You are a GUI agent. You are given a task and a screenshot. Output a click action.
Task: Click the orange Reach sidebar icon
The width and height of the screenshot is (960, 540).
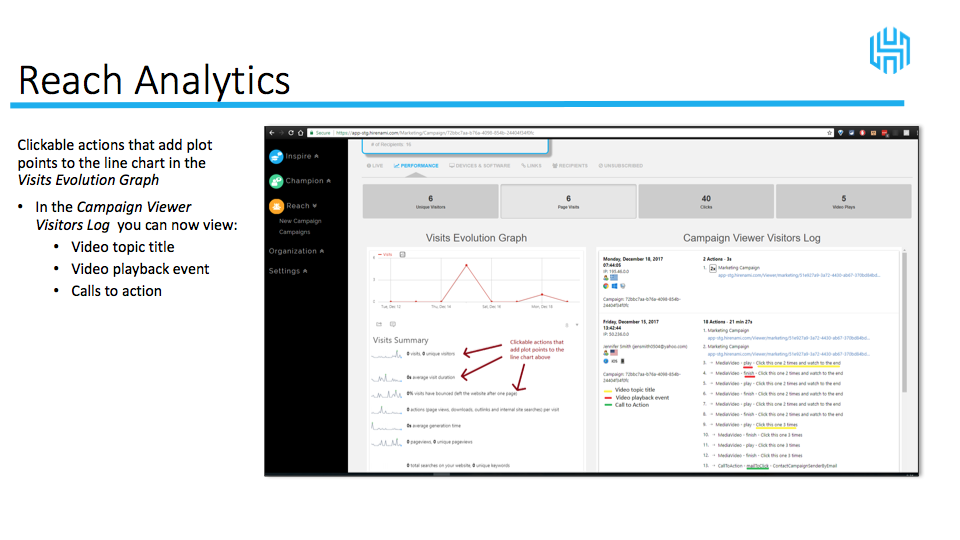point(276,206)
